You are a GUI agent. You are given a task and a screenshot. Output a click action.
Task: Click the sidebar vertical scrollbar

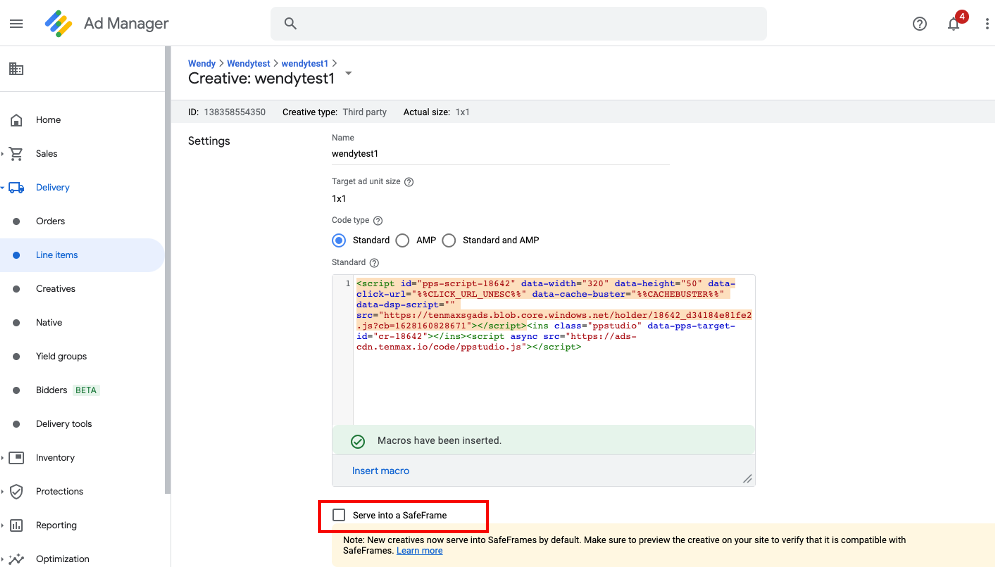tap(168, 270)
